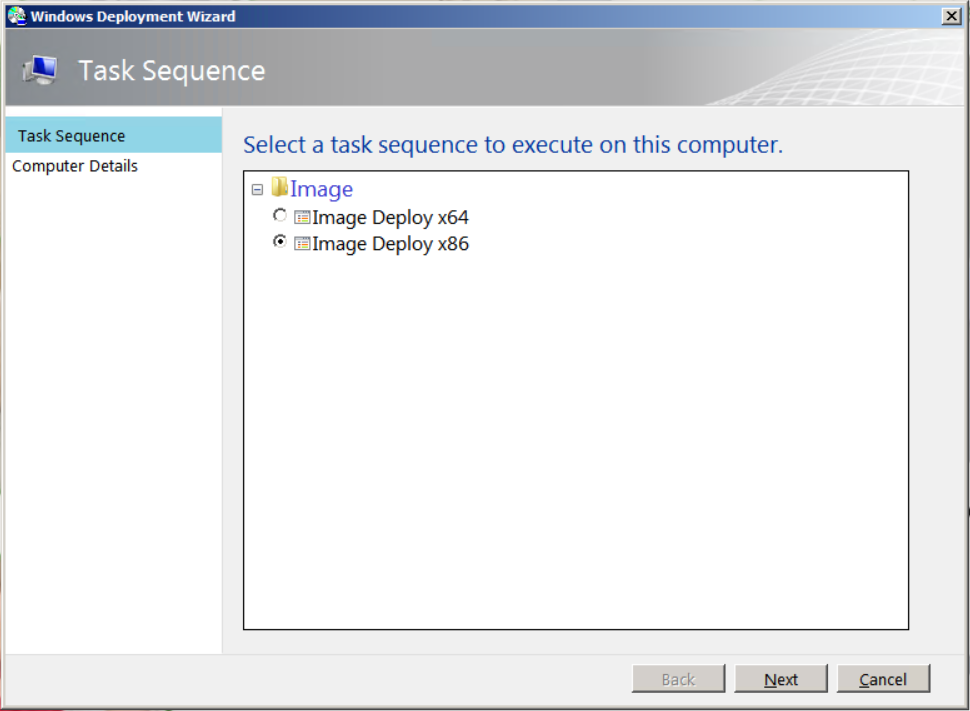Select the Image Deploy x64 radio button
The width and height of the screenshot is (970, 711).
(x=280, y=215)
